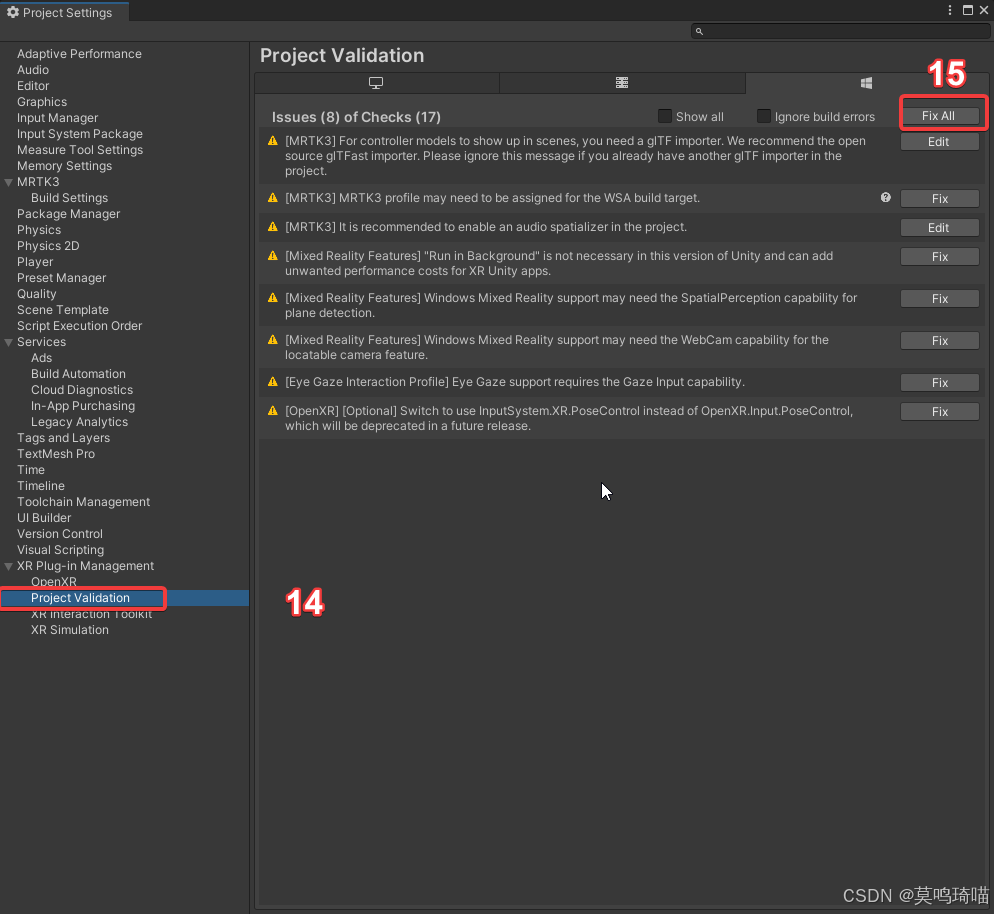This screenshot has width=994, height=914.
Task: Open Package Manager settings
Action: (68, 214)
